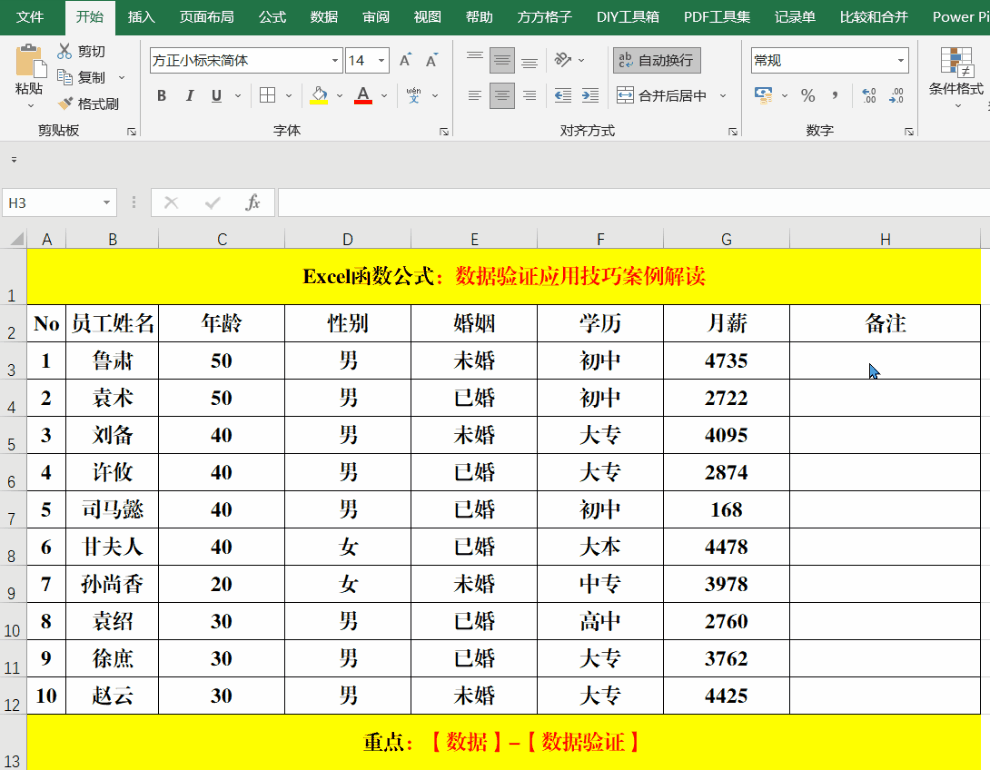990x770 pixels.
Task: Select the Format Painter brush
Action: pos(65,104)
